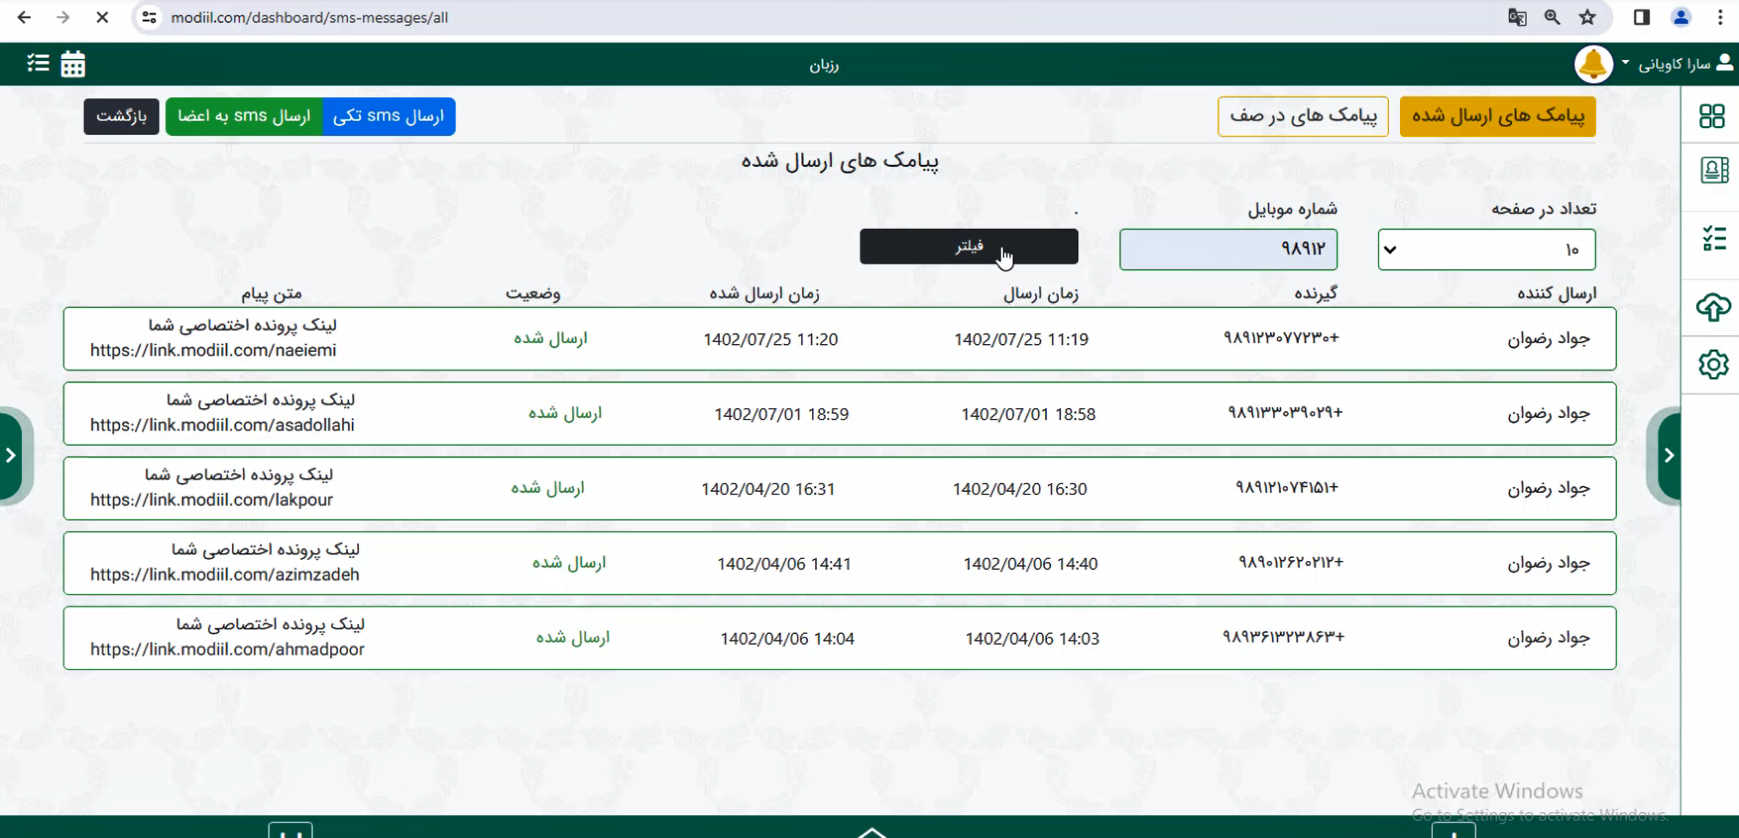Screen dimensions: 1739x838
Task: Click the black فیلتر button
Action: click(968, 246)
